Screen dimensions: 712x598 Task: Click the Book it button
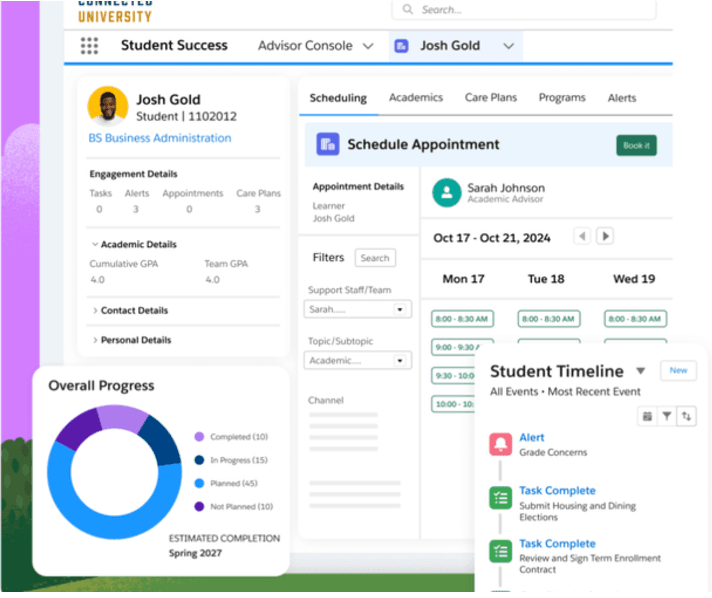pos(636,145)
